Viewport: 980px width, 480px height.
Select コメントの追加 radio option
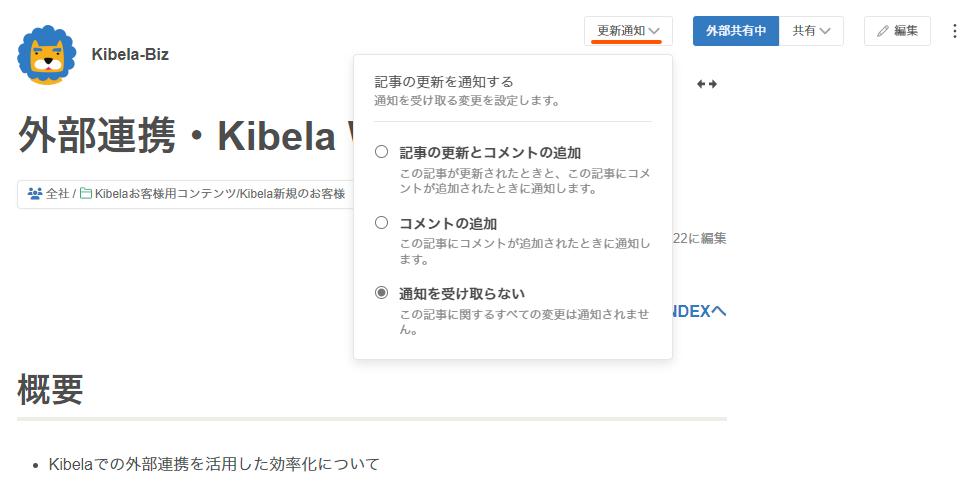[x=381, y=222]
